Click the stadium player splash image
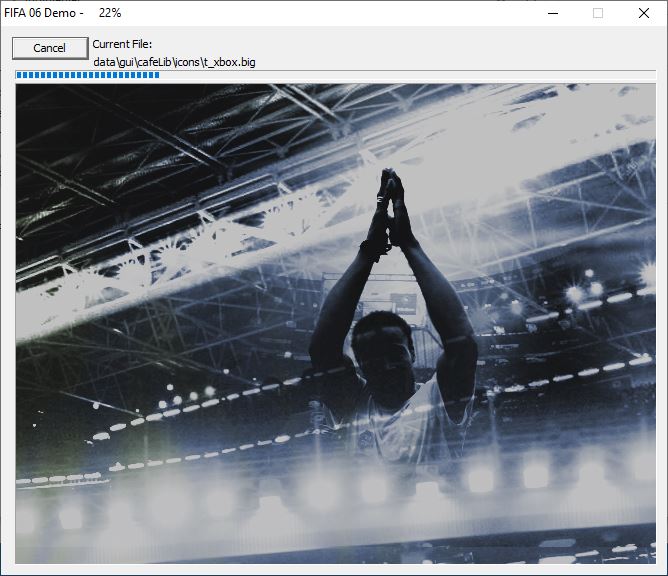 [336, 323]
